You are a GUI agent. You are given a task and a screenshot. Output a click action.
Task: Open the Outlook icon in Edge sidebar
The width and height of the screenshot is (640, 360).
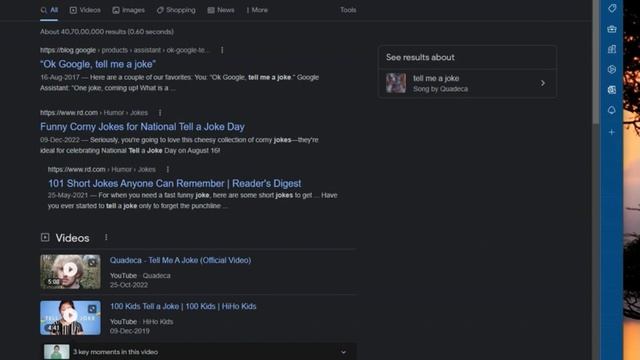611,90
